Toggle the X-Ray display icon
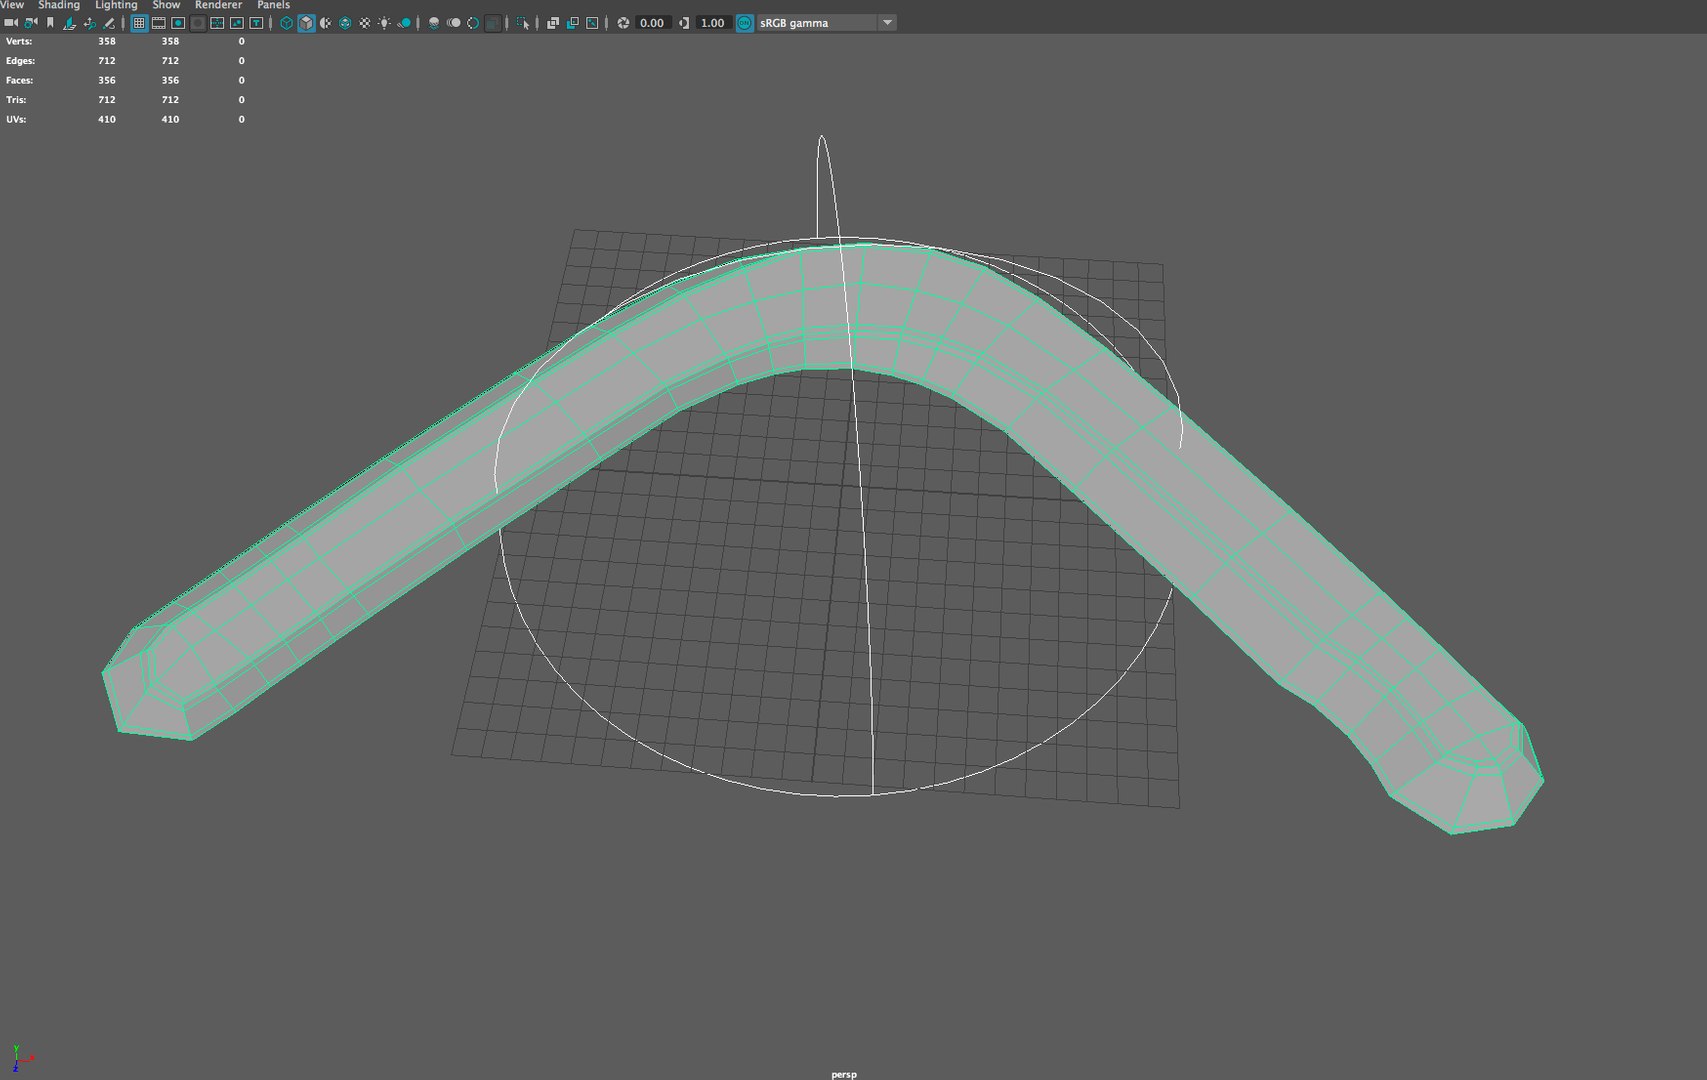The width and height of the screenshot is (1707, 1080). [552, 22]
